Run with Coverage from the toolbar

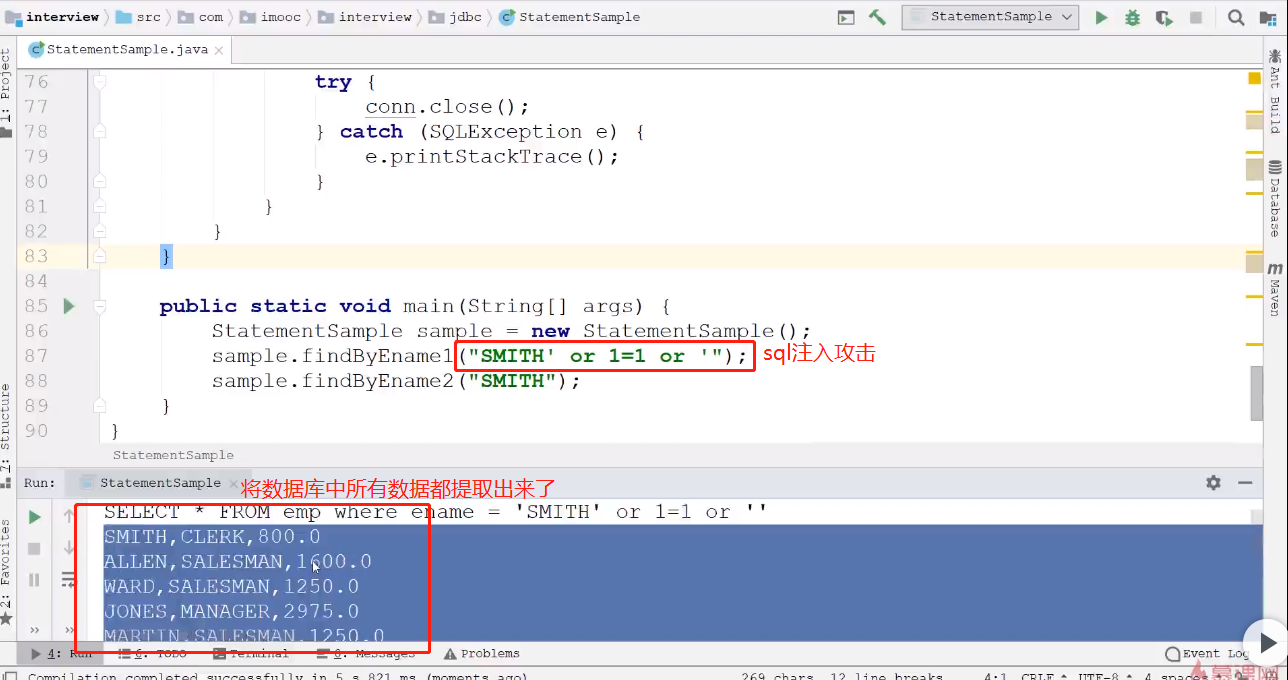(1163, 17)
